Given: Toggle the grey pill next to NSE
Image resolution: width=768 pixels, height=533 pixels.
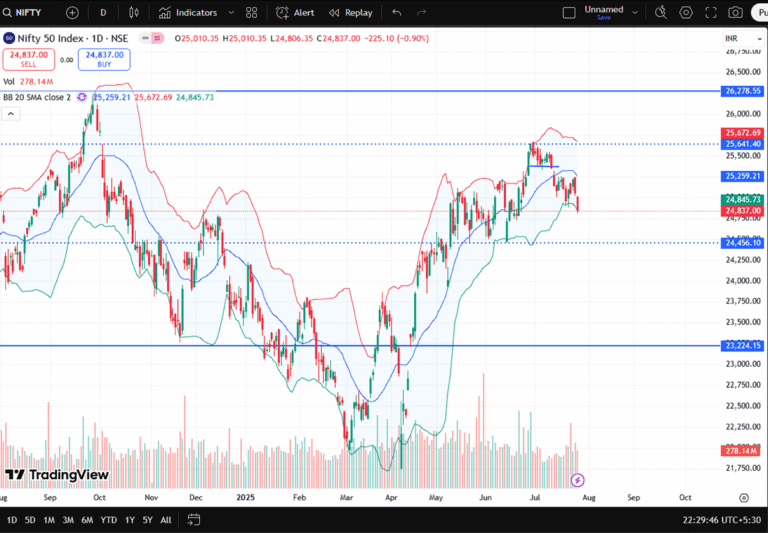Looking at the screenshot, I should (145, 38).
